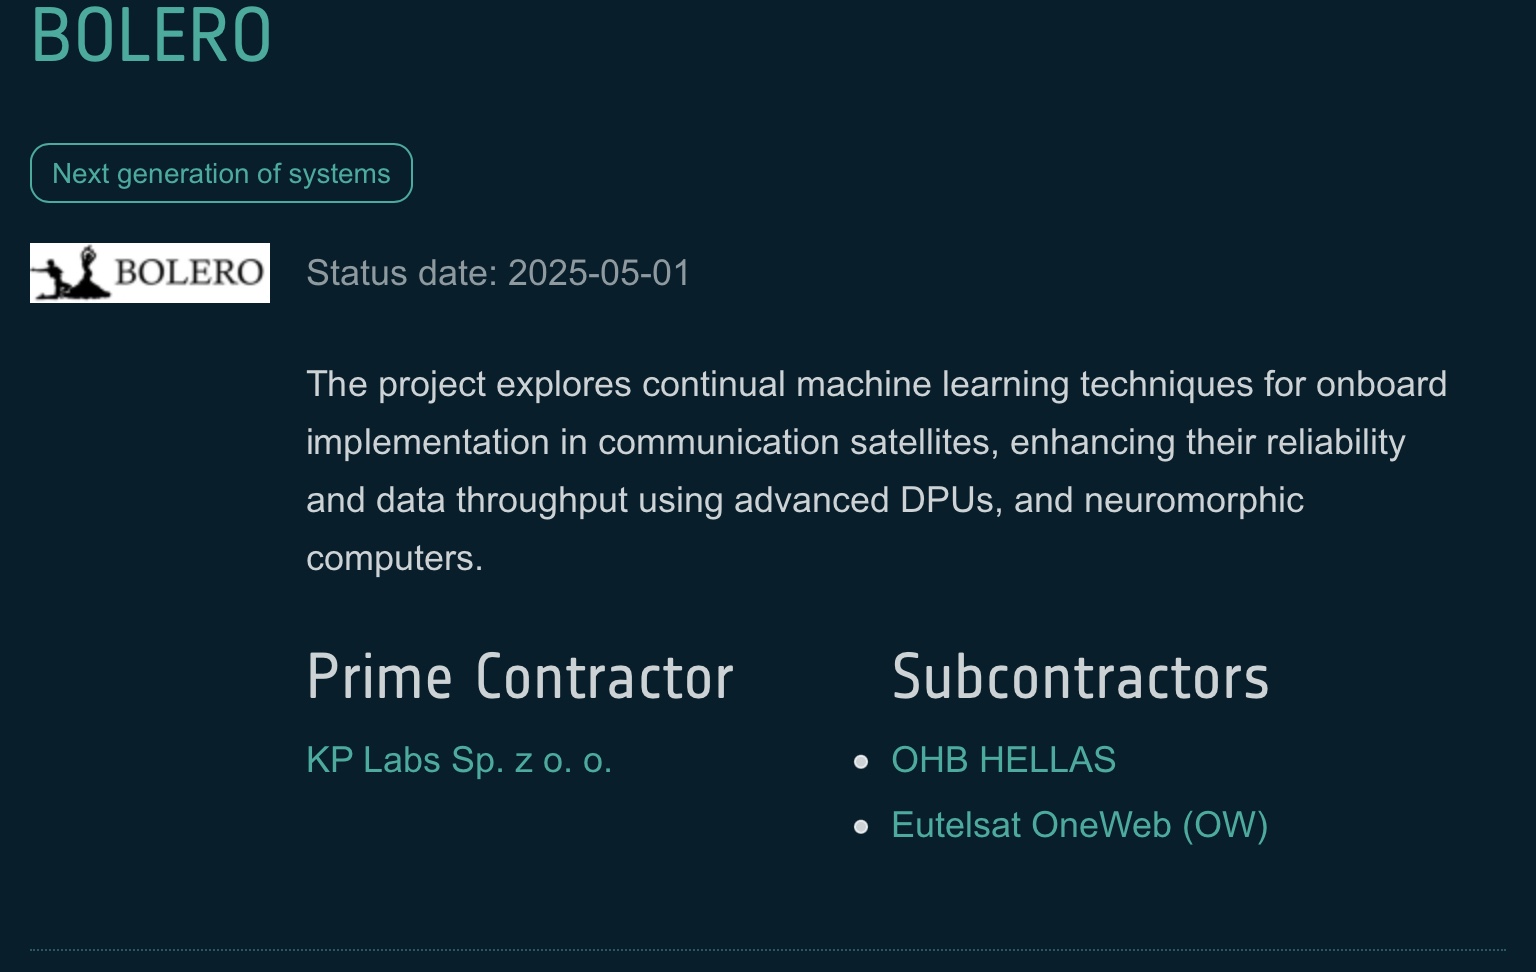Follow the Eutelsat OneWeb (OW) link
Screen dimensions: 1536x972
1079,825
